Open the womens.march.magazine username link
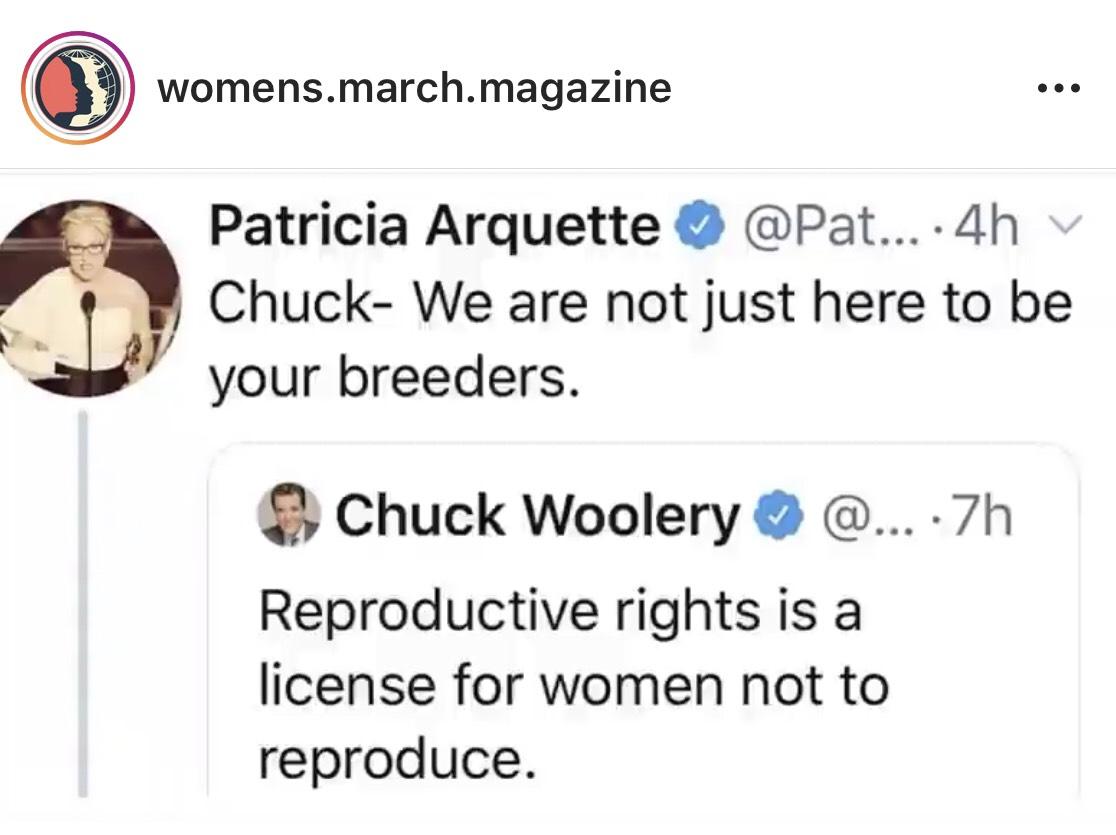 [x=414, y=88]
